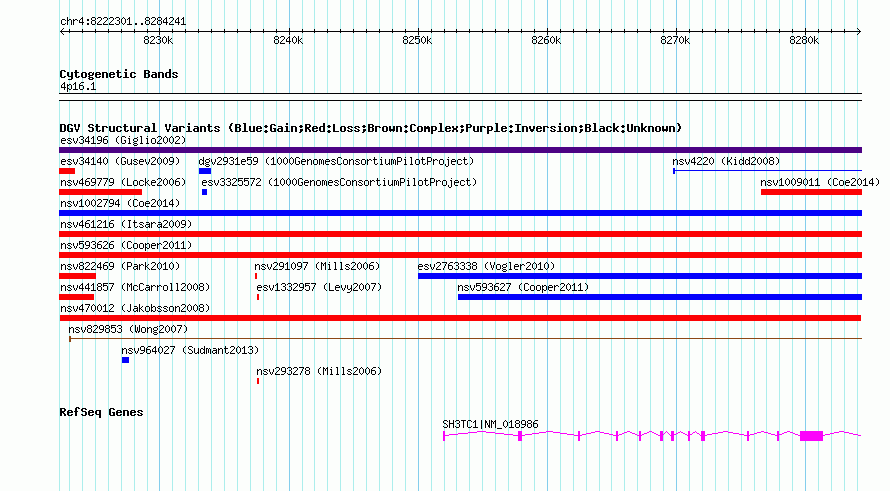Select the nsv829853 (Wong2007) label
Image resolution: width=890 pixels, height=491 pixels.
(128, 329)
